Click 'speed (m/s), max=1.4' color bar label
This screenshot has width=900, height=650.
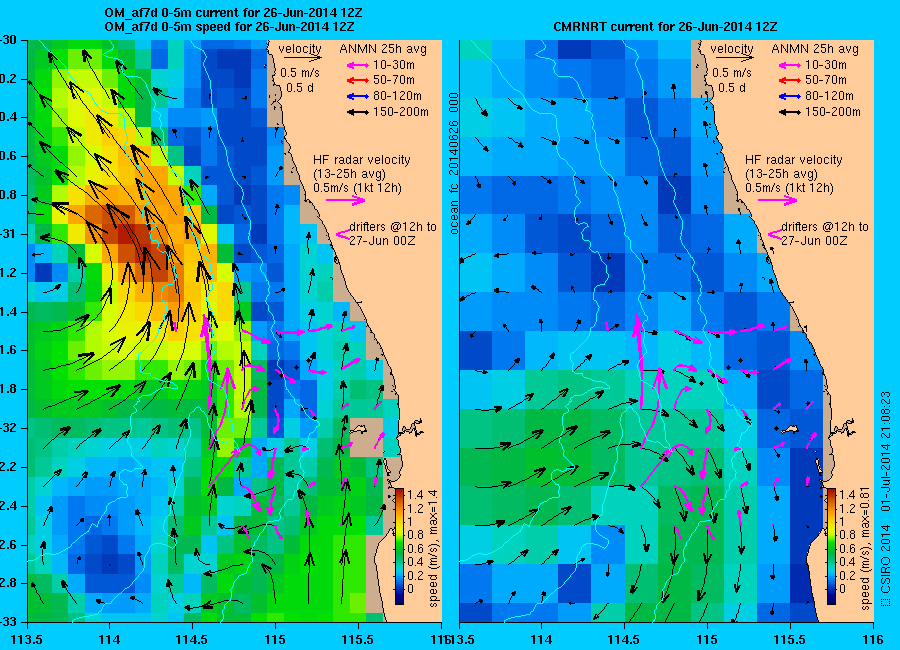click(x=433, y=548)
